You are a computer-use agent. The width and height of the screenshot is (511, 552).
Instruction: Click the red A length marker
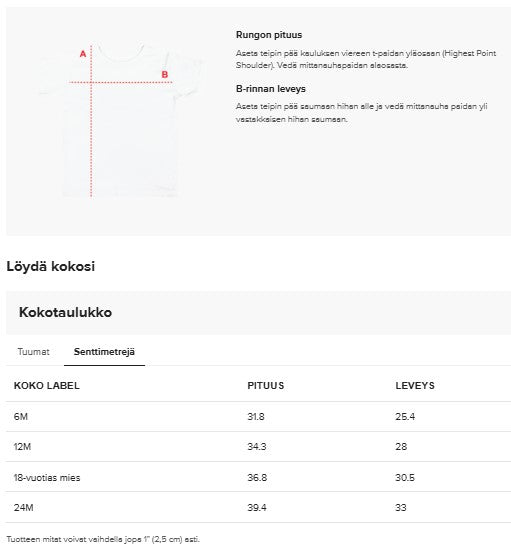tap(83, 54)
